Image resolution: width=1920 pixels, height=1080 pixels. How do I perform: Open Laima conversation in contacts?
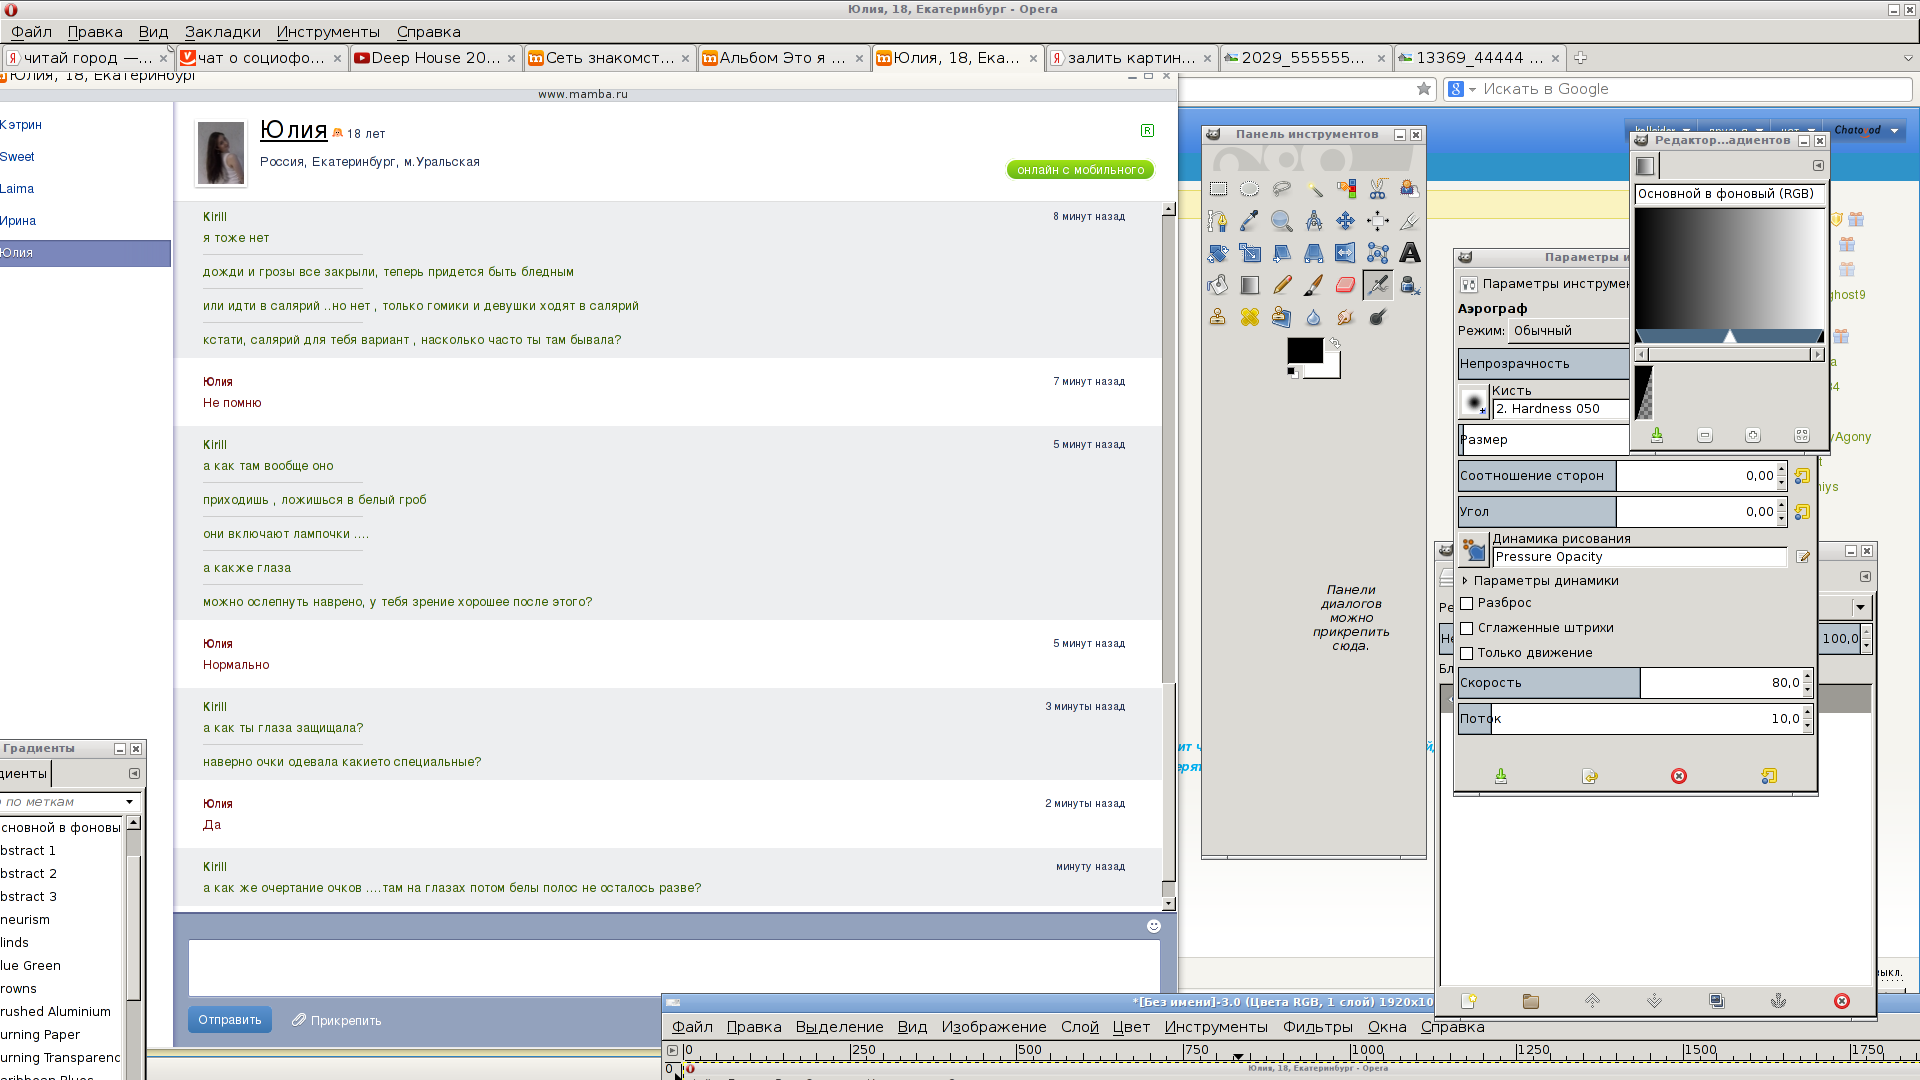click(x=17, y=189)
